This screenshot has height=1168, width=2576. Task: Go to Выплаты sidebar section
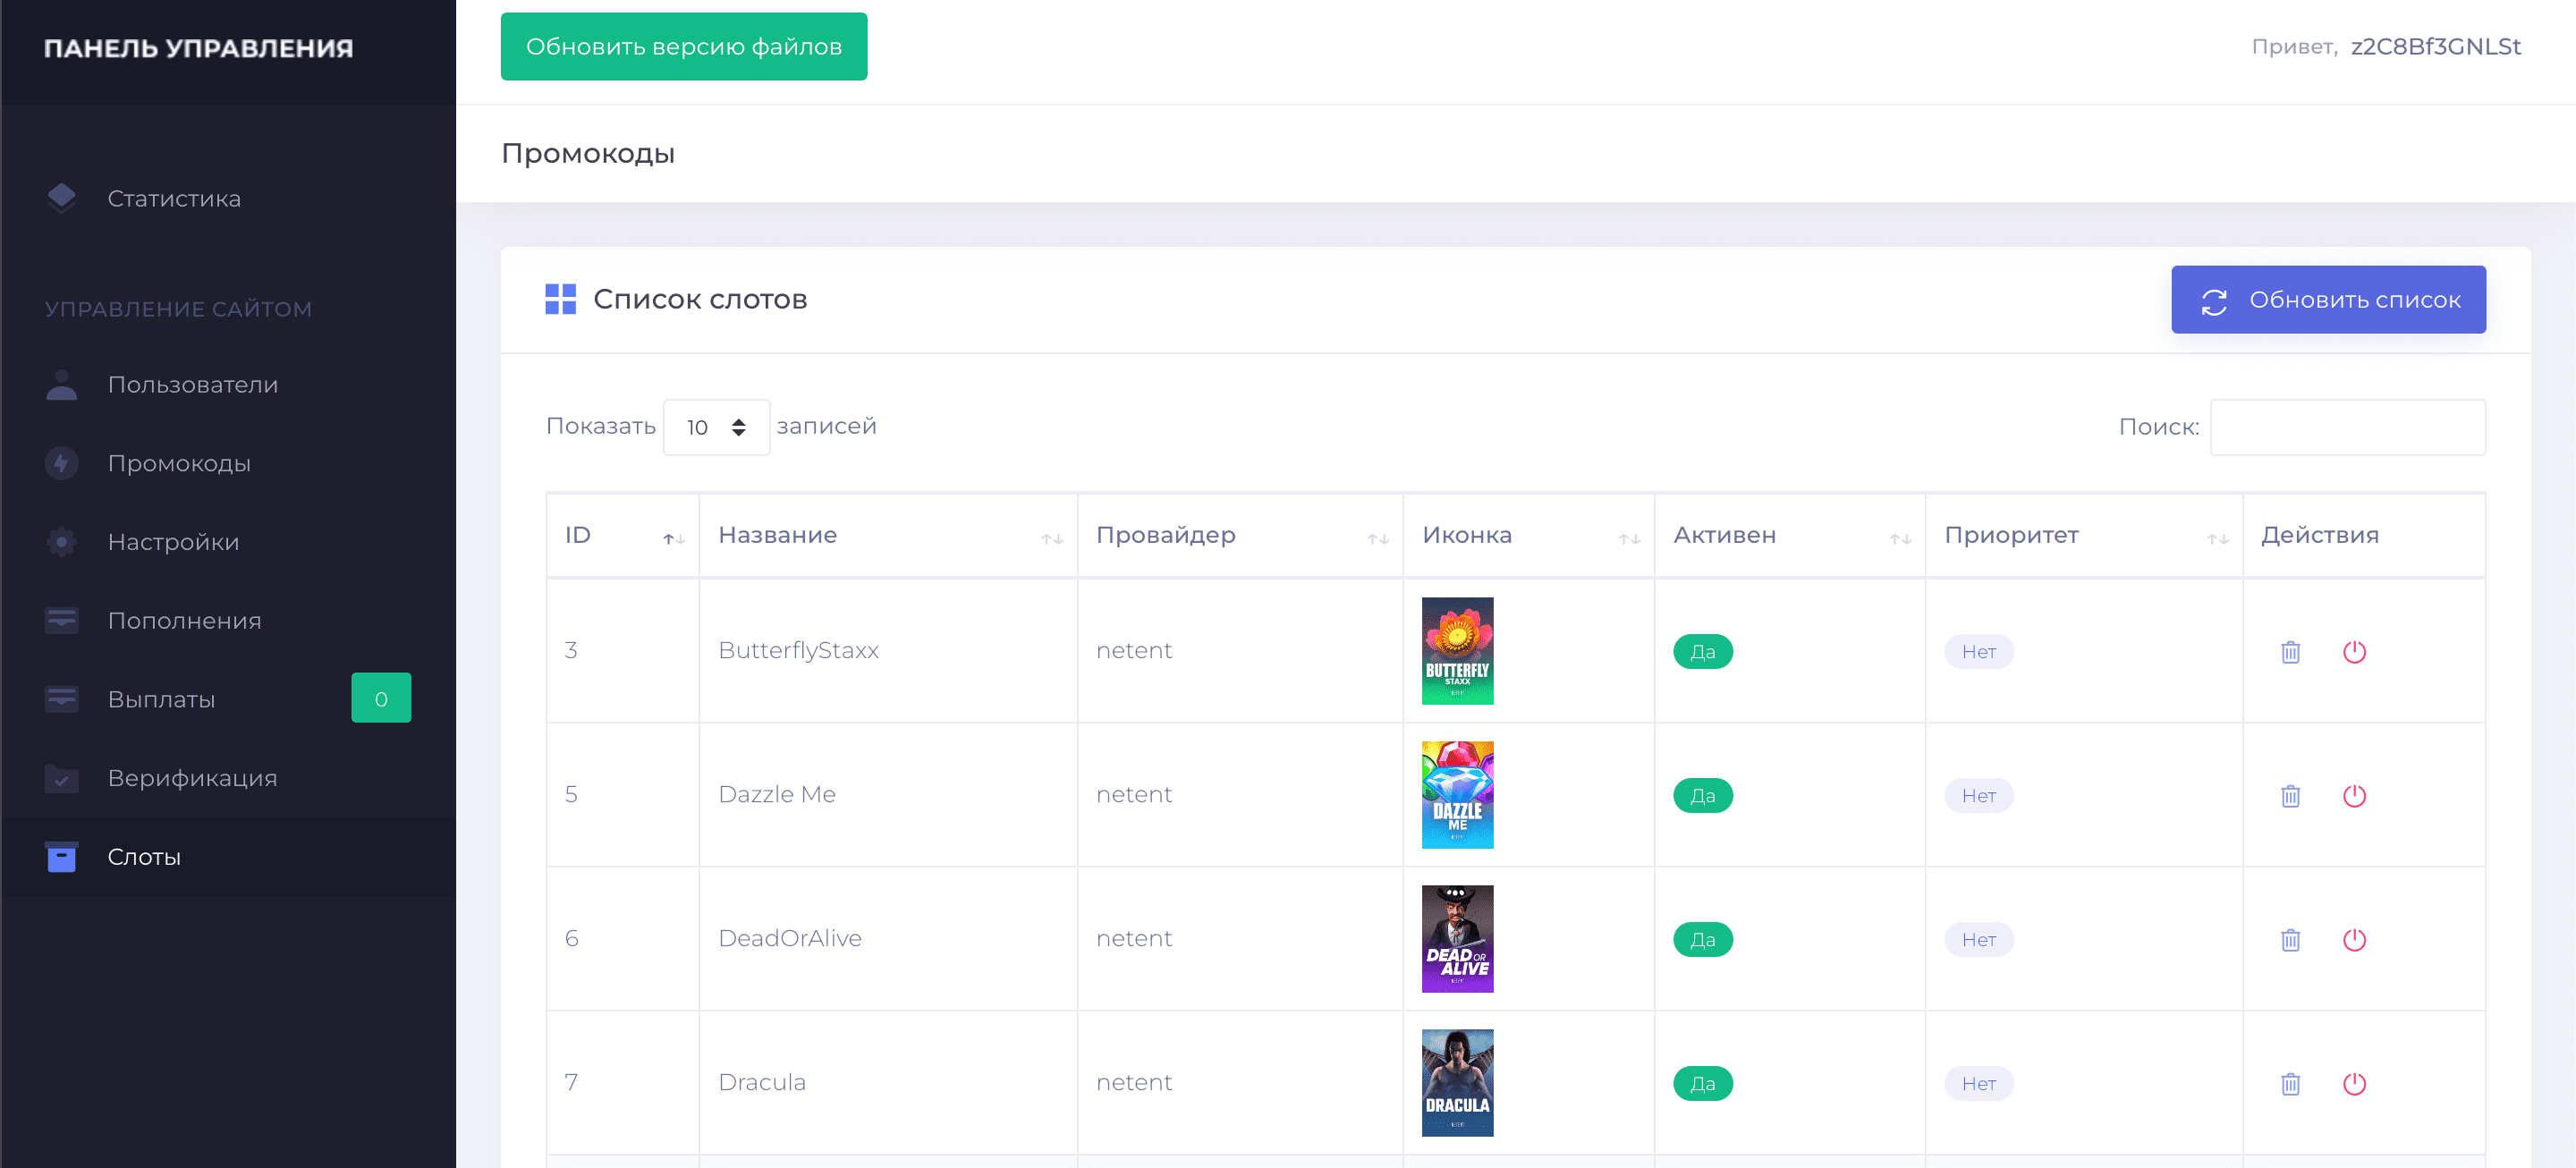(161, 699)
